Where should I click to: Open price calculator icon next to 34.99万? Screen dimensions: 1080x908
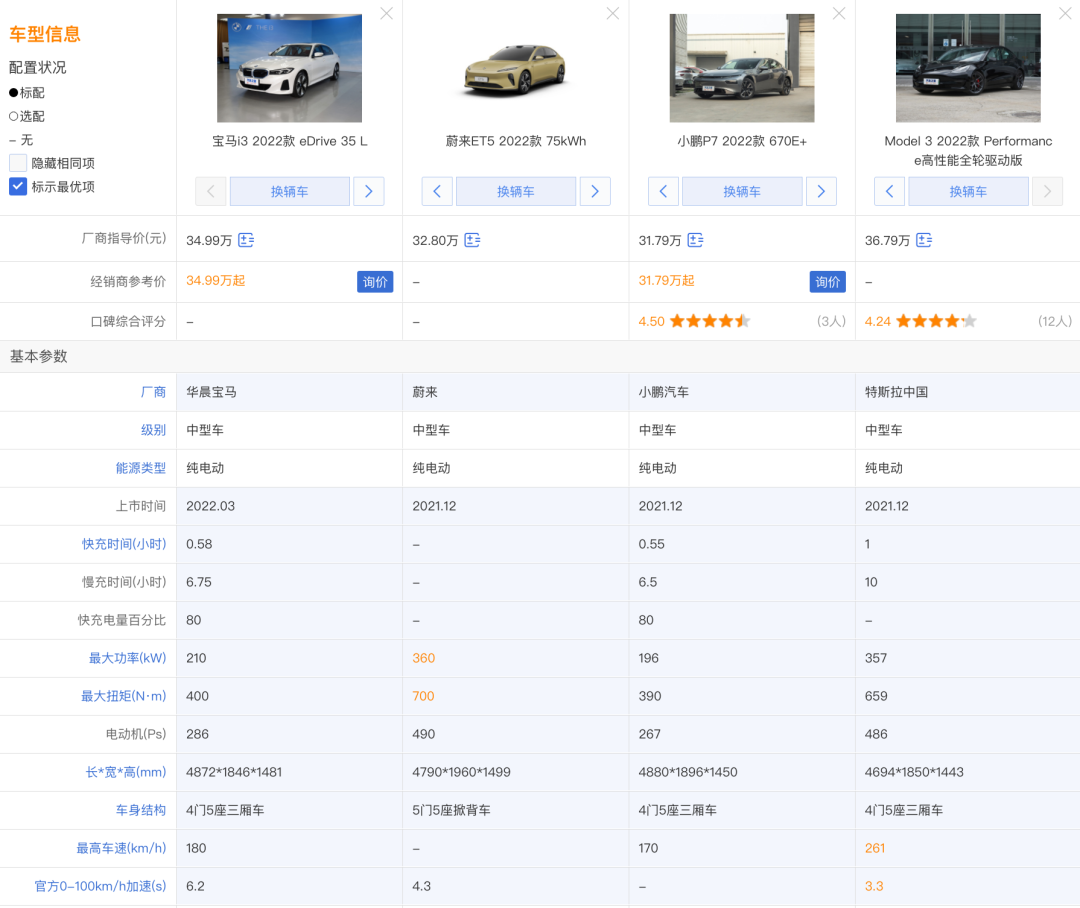pos(246,240)
